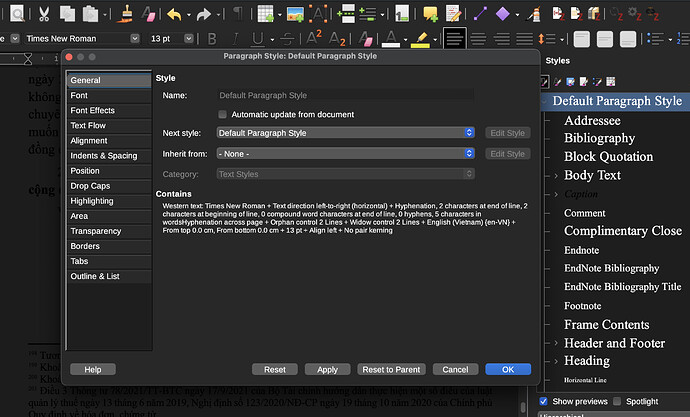
Task: Open the font size dropdown arrow
Action: pos(189,39)
